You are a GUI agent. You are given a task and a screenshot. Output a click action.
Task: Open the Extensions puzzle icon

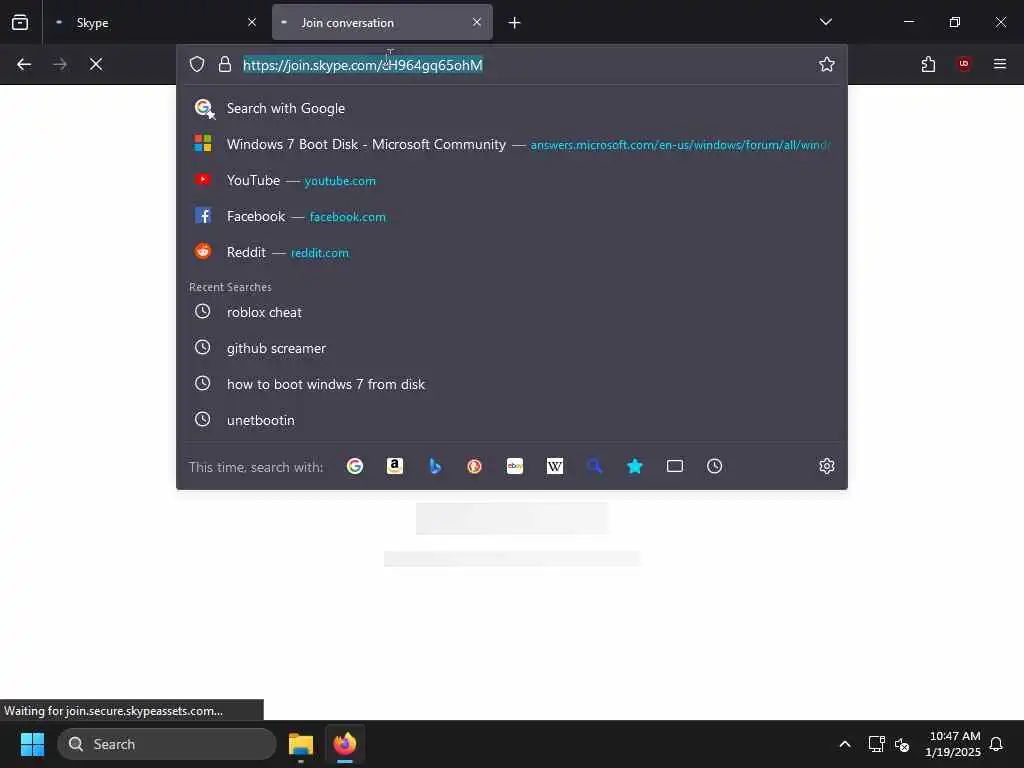point(928,64)
